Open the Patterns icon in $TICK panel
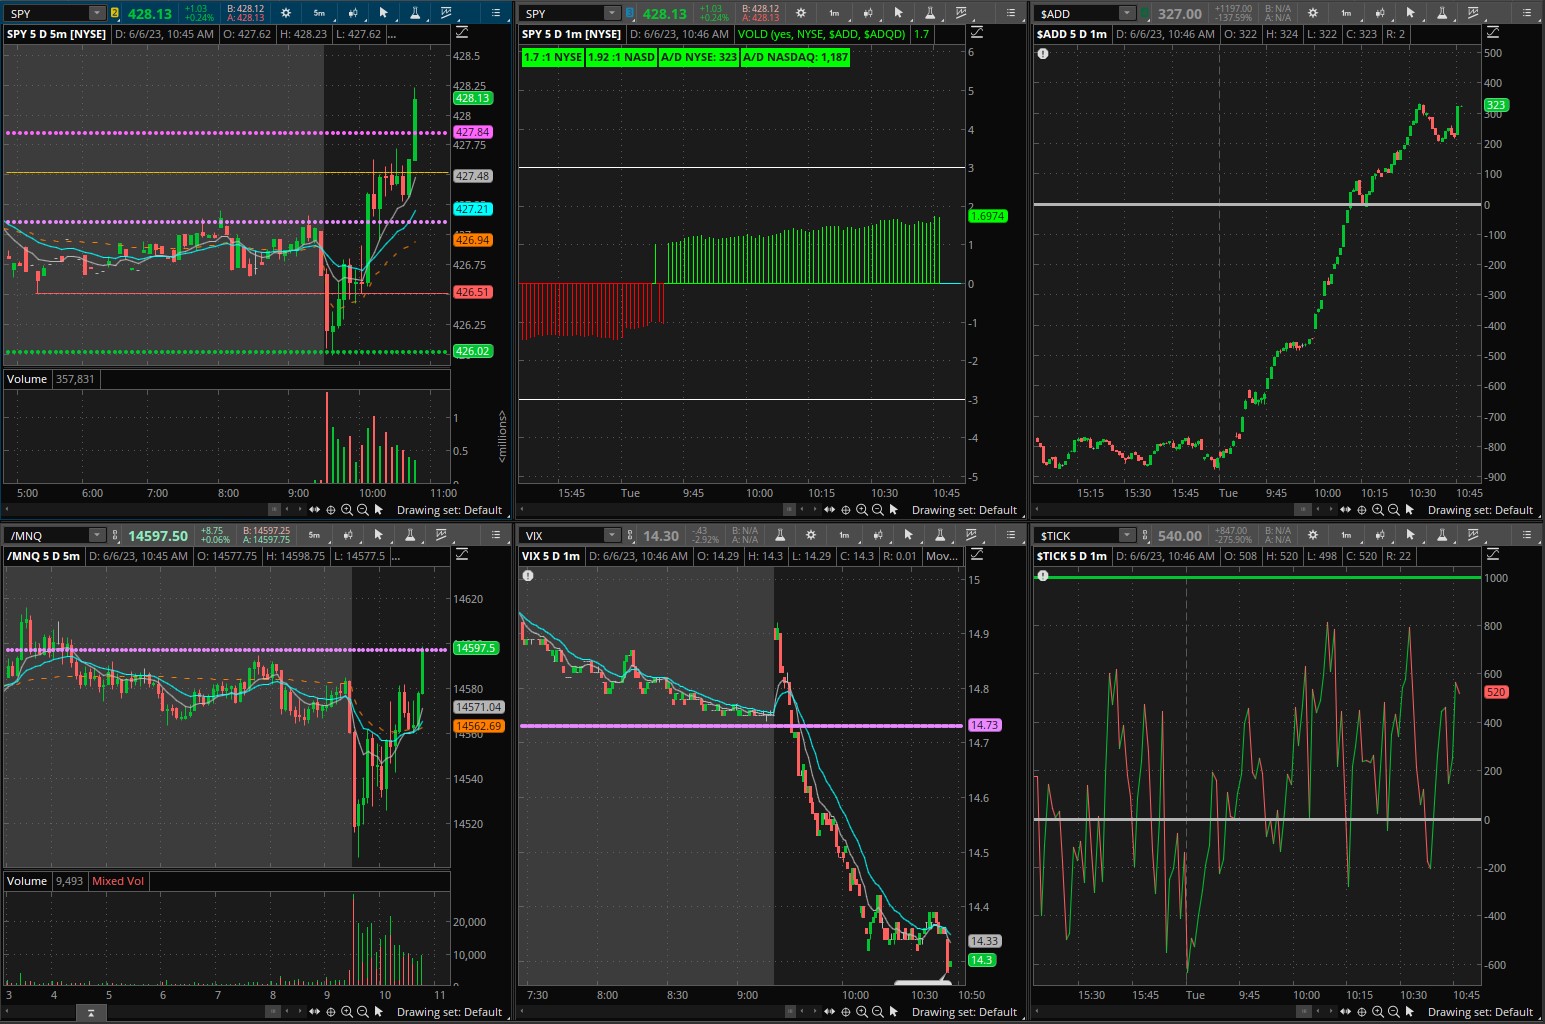Viewport: 1545px width, 1024px height. pyautogui.click(x=1473, y=535)
